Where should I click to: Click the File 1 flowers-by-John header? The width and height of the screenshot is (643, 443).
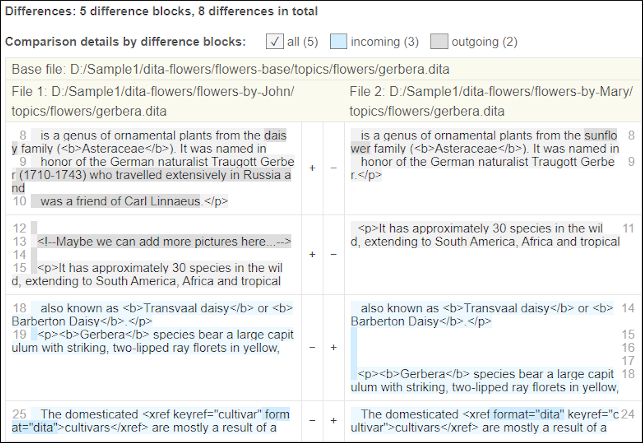tap(152, 100)
